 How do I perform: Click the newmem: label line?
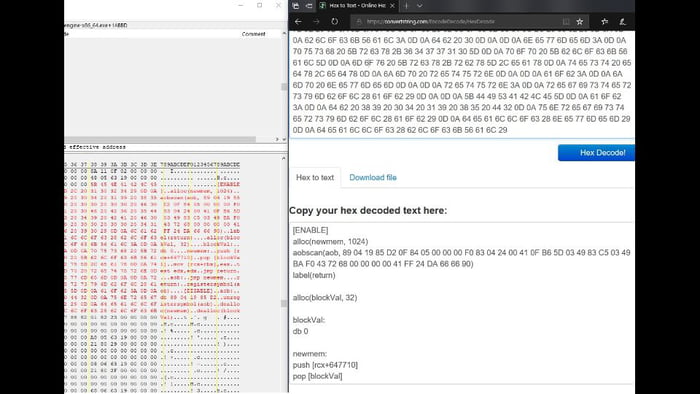click(x=310, y=353)
